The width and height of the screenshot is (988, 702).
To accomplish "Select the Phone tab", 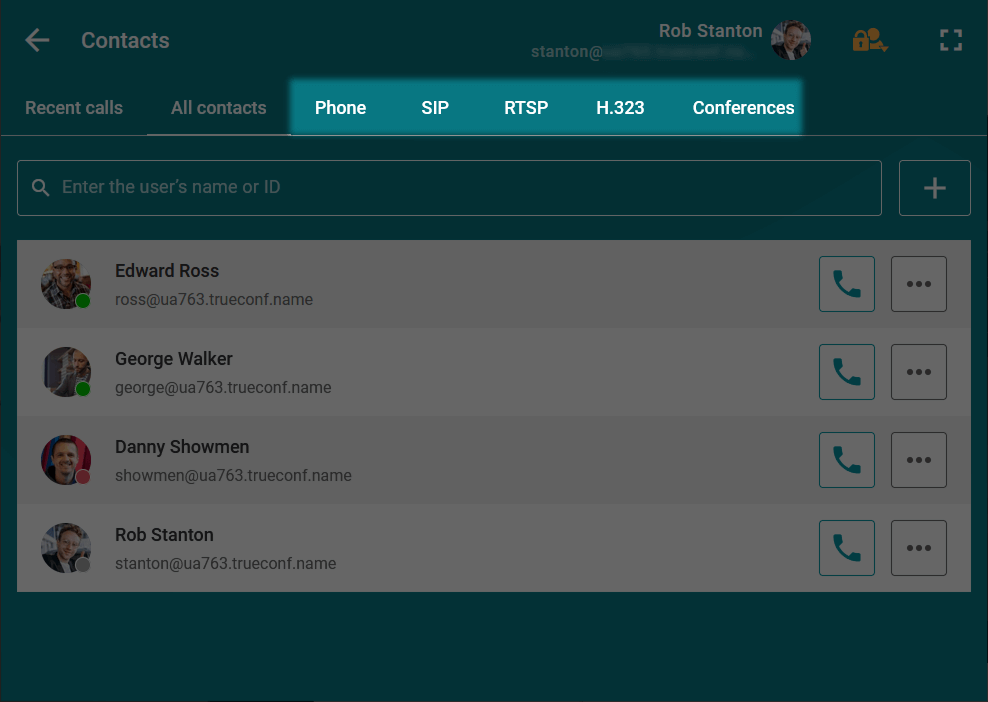I will [340, 108].
